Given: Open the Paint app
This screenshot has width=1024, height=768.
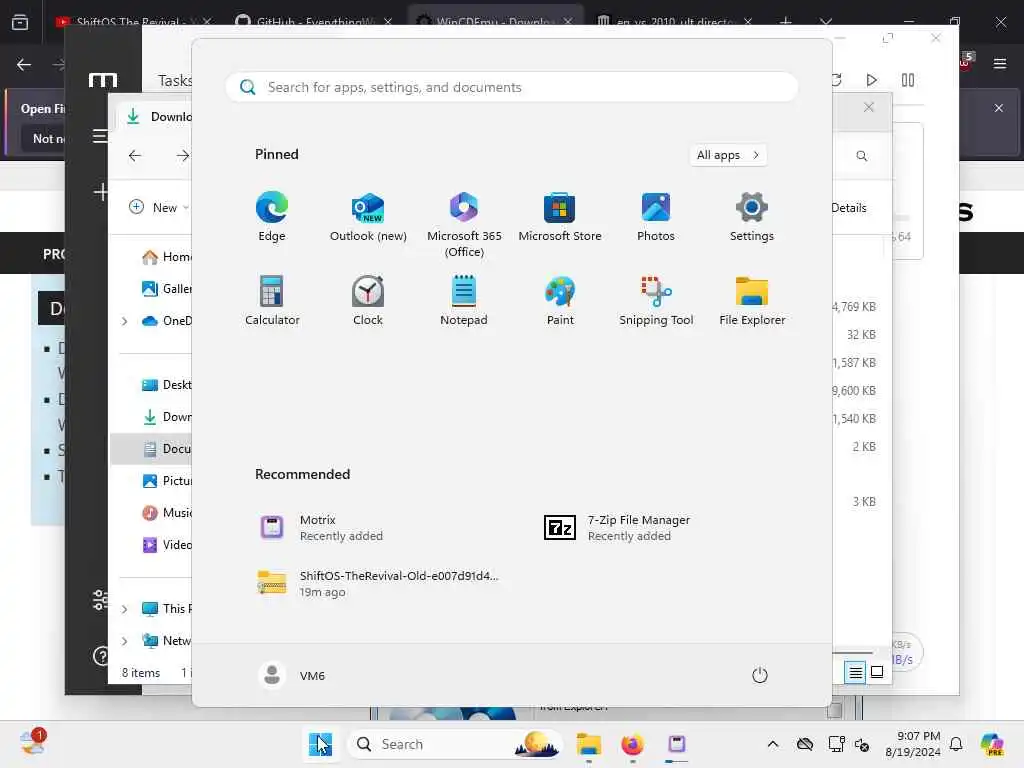Looking at the screenshot, I should point(560,300).
